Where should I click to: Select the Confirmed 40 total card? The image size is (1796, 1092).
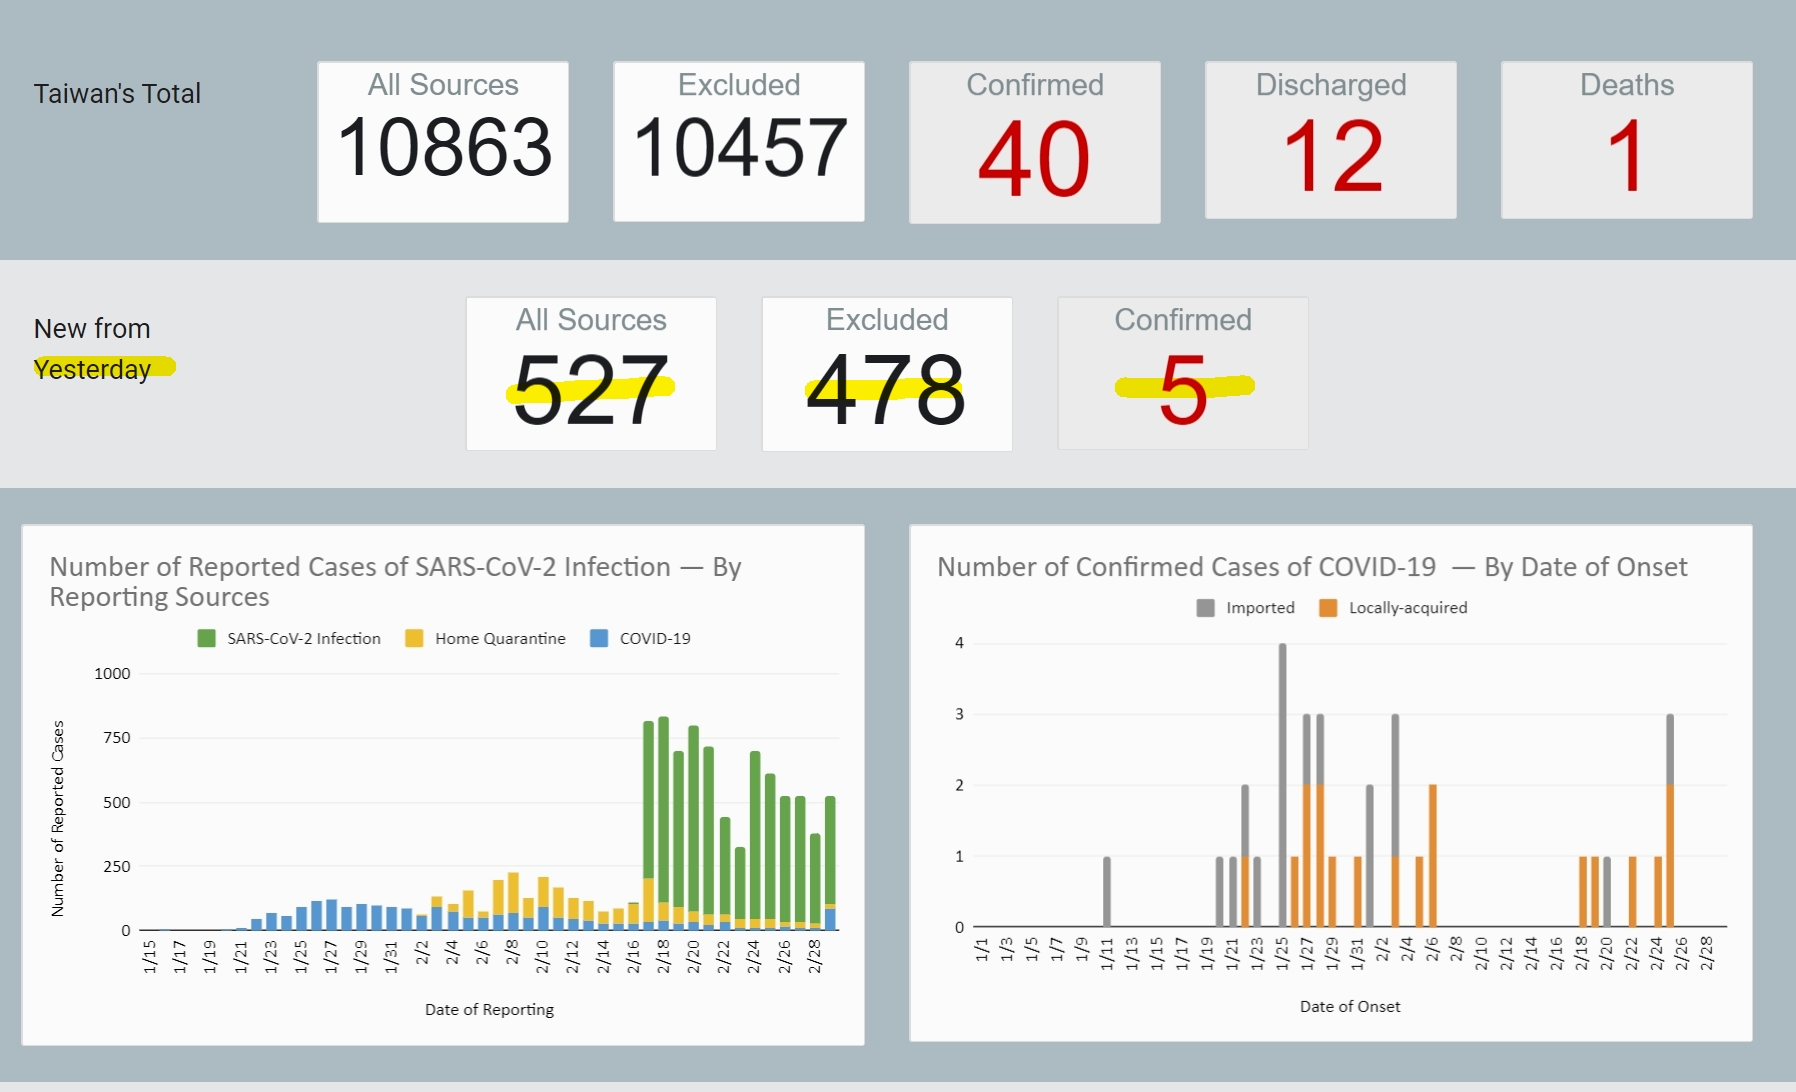pyautogui.click(x=1035, y=142)
